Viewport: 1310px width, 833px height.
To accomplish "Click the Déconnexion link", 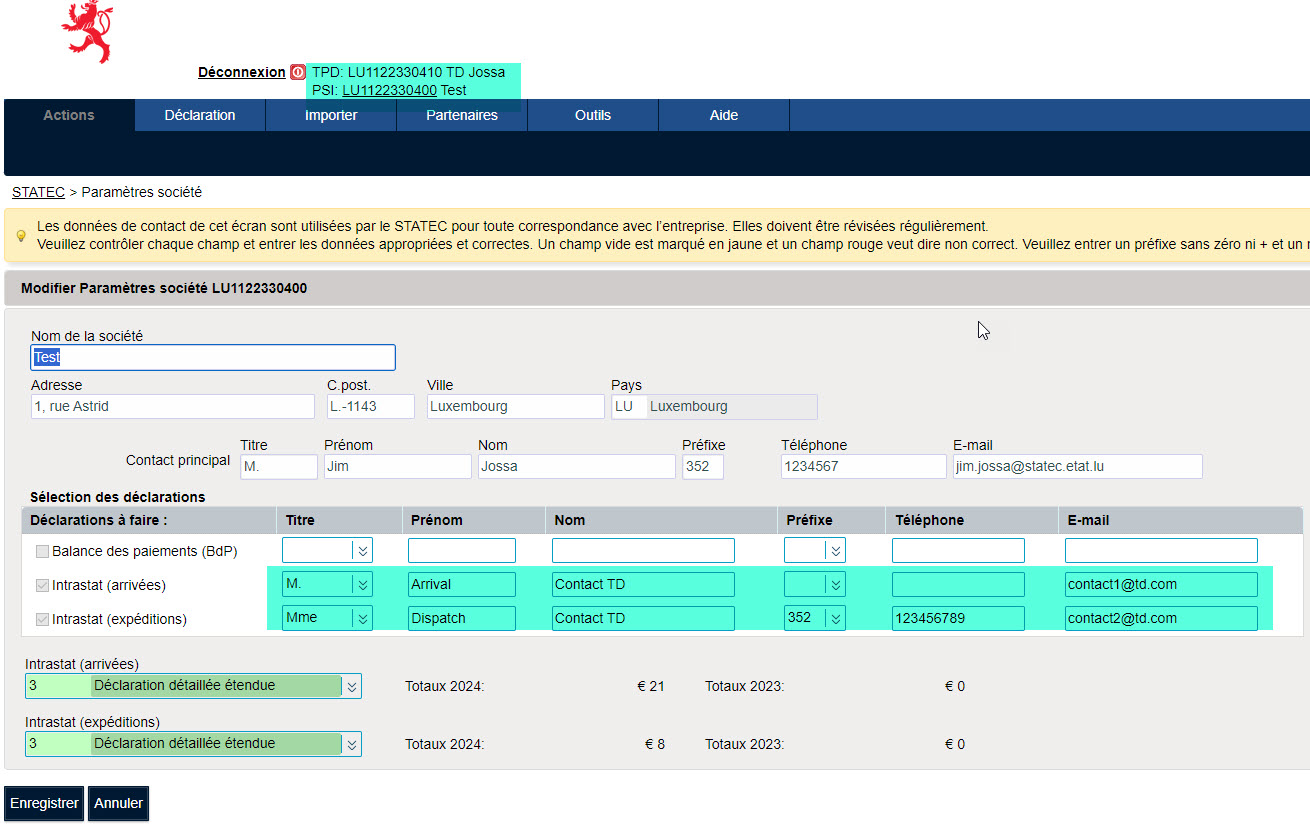I will click(x=241, y=72).
